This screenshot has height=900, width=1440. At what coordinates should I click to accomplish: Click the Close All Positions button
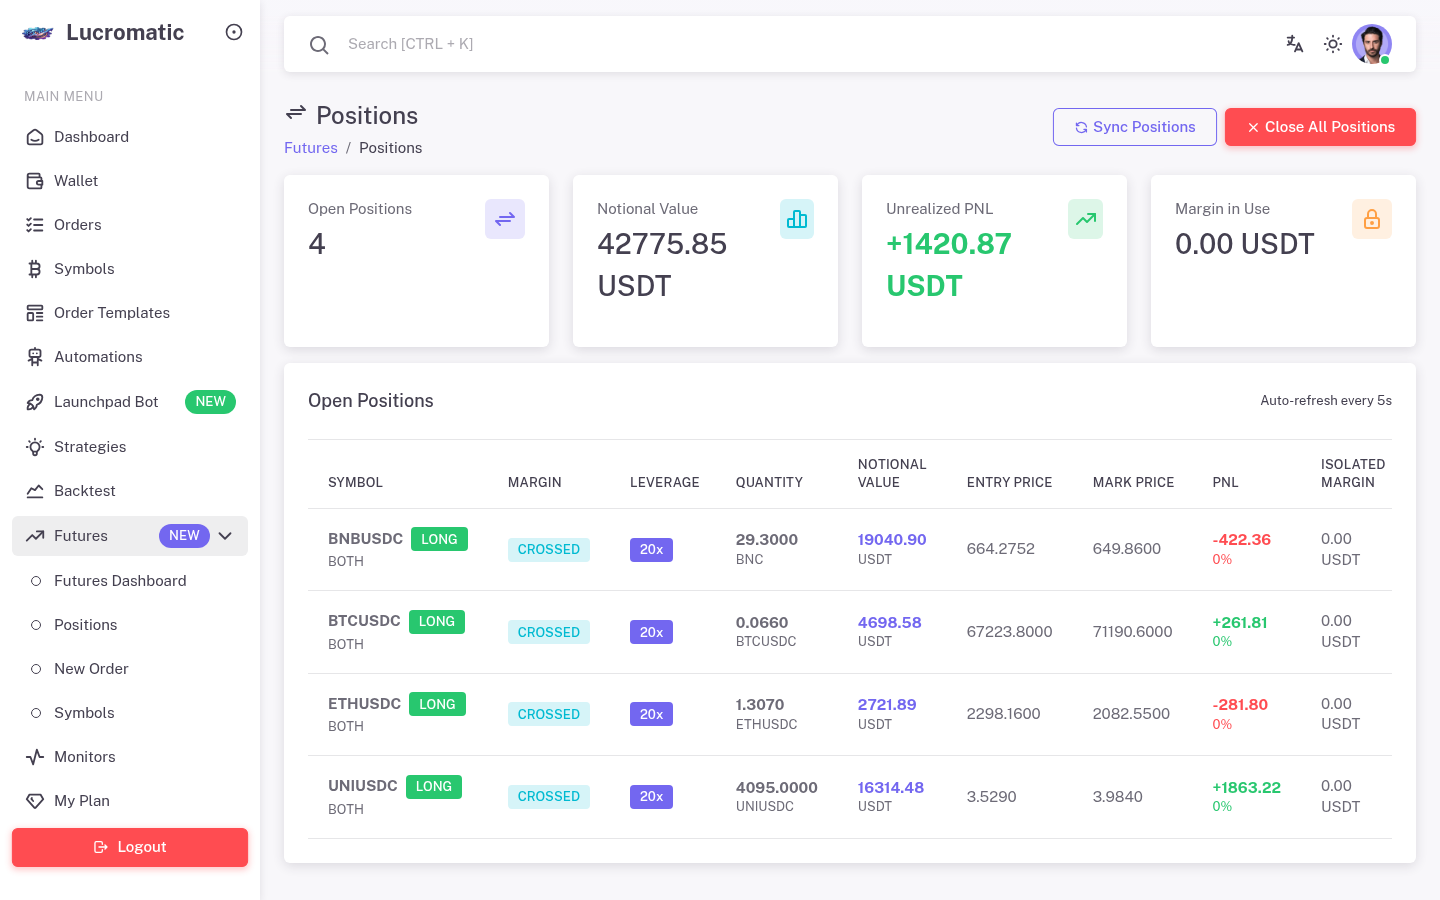pyautogui.click(x=1320, y=127)
